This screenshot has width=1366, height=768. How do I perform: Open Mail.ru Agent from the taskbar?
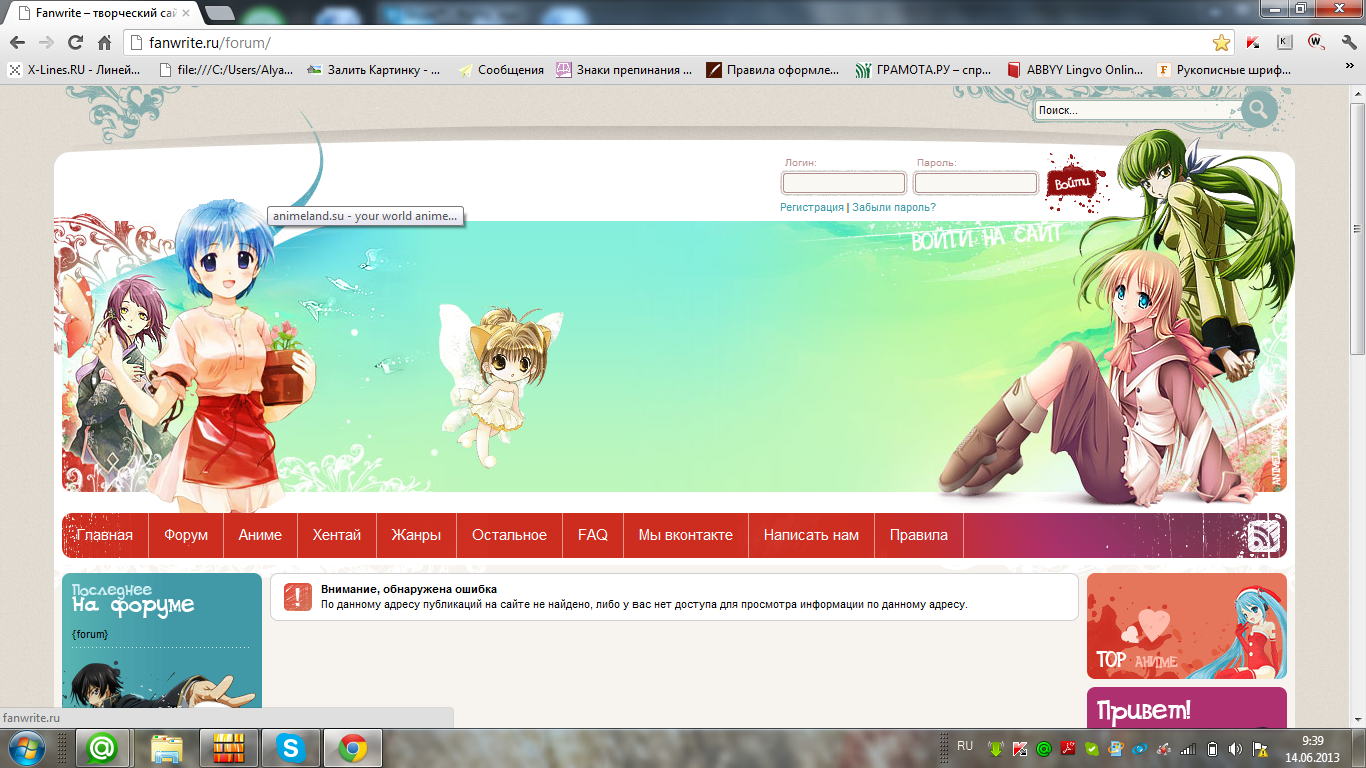coord(104,748)
